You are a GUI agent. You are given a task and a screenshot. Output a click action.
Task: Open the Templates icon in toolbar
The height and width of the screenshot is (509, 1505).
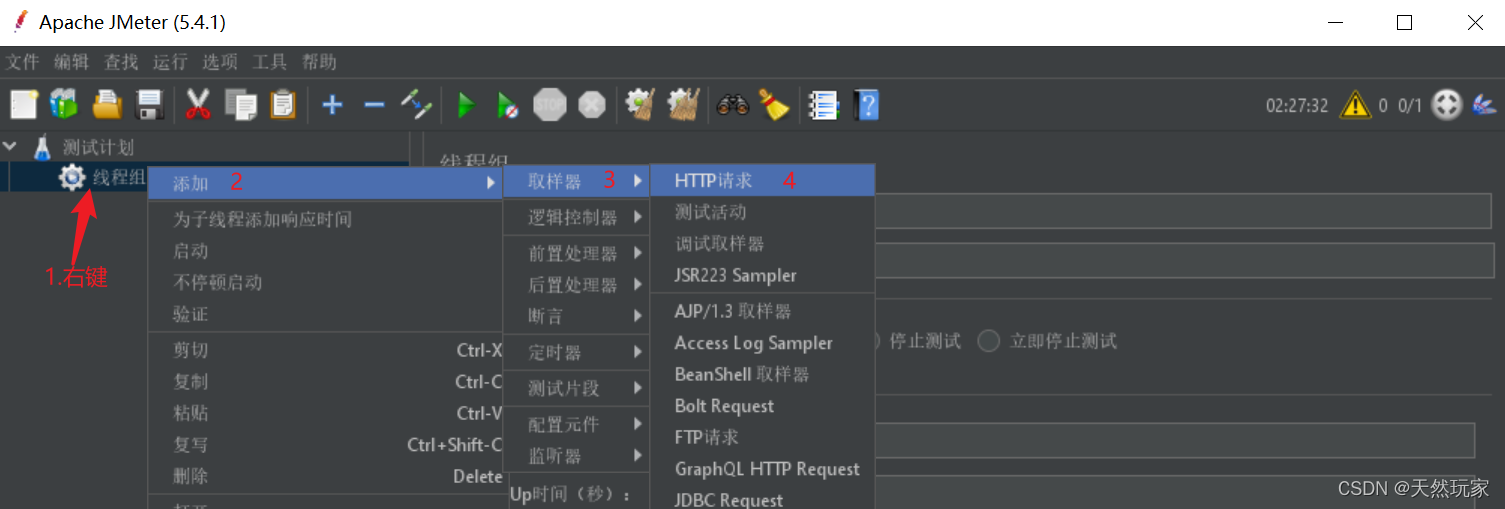click(x=65, y=104)
